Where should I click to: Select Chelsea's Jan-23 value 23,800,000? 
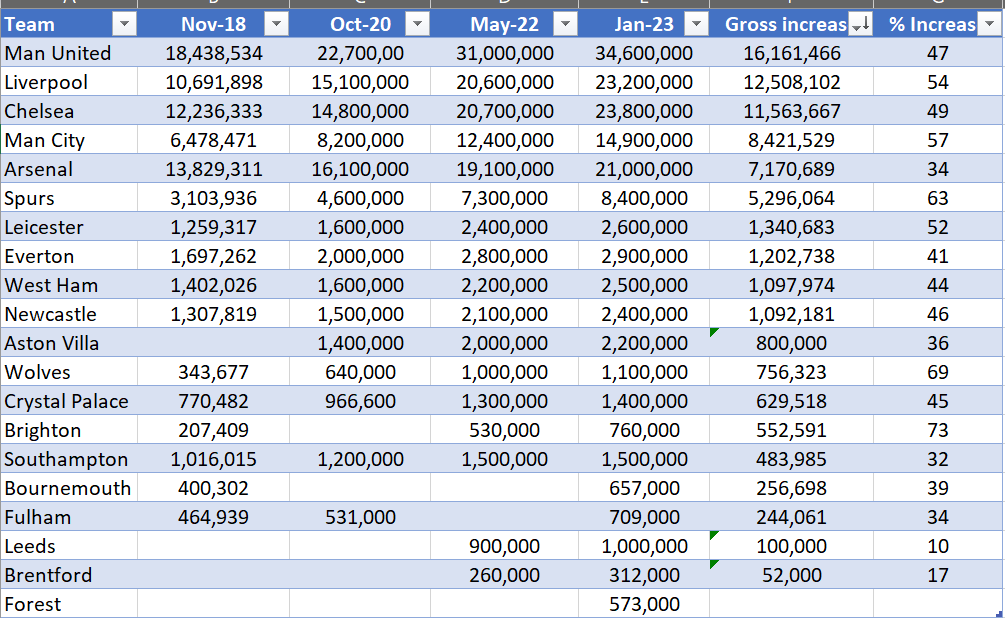644,111
